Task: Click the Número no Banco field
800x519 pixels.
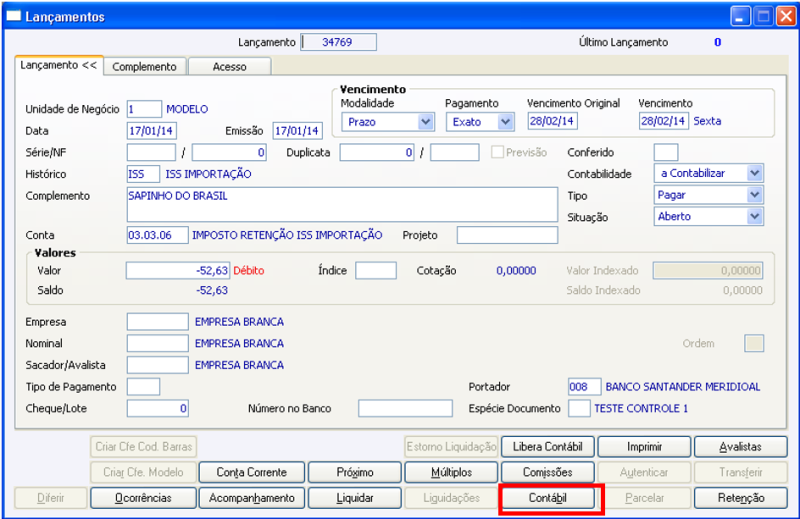Action: (x=406, y=408)
